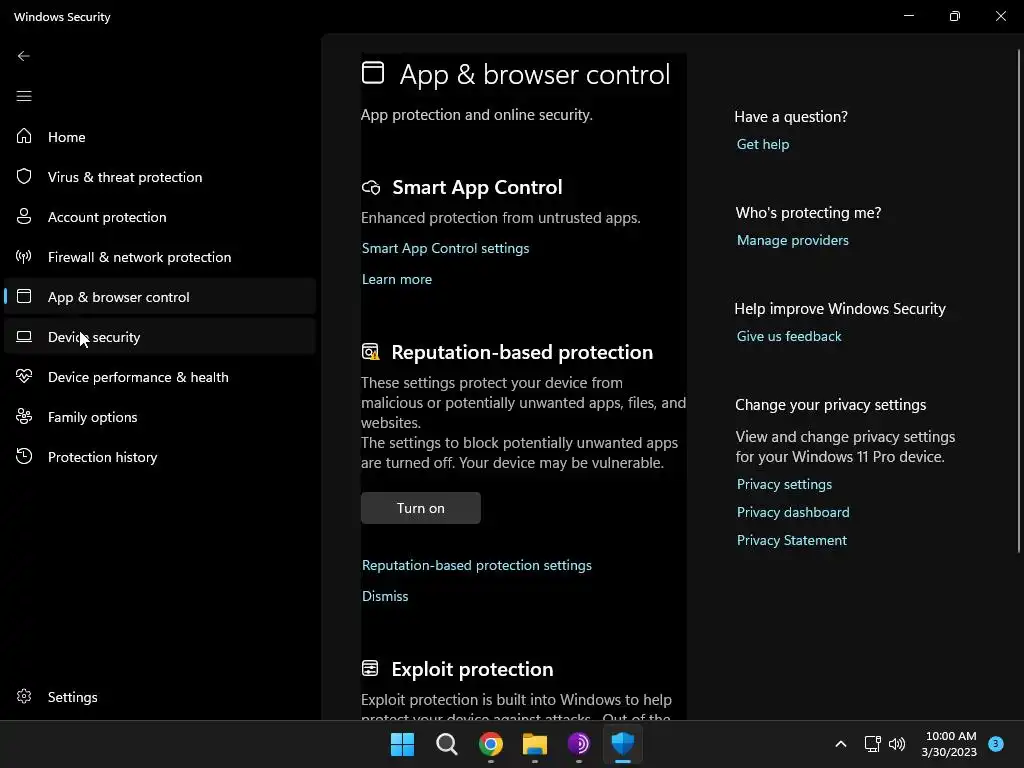Viewport: 1024px width, 768px height.
Task: Click the back arrow icon
Action: pos(24,56)
